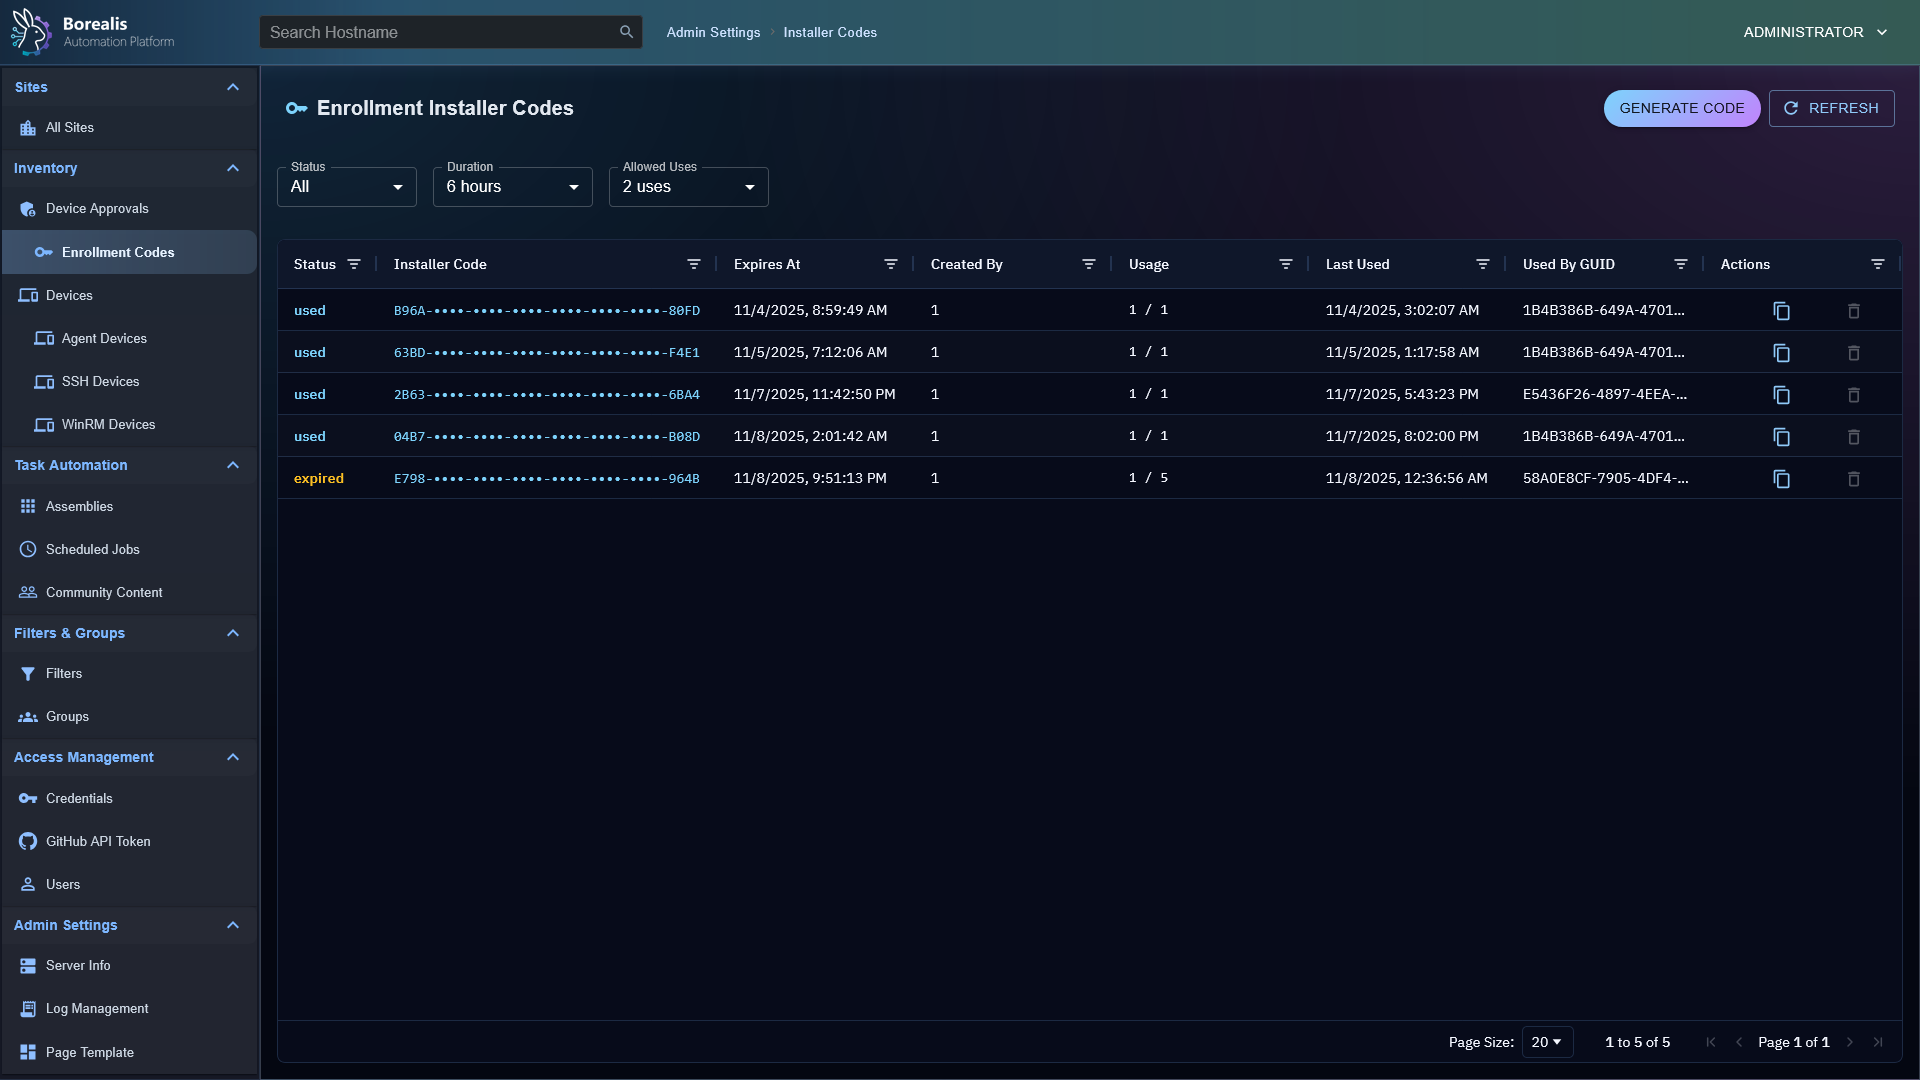Screen dimensions: 1920x1080
Task: Open the Duration dropdown
Action: (x=512, y=187)
